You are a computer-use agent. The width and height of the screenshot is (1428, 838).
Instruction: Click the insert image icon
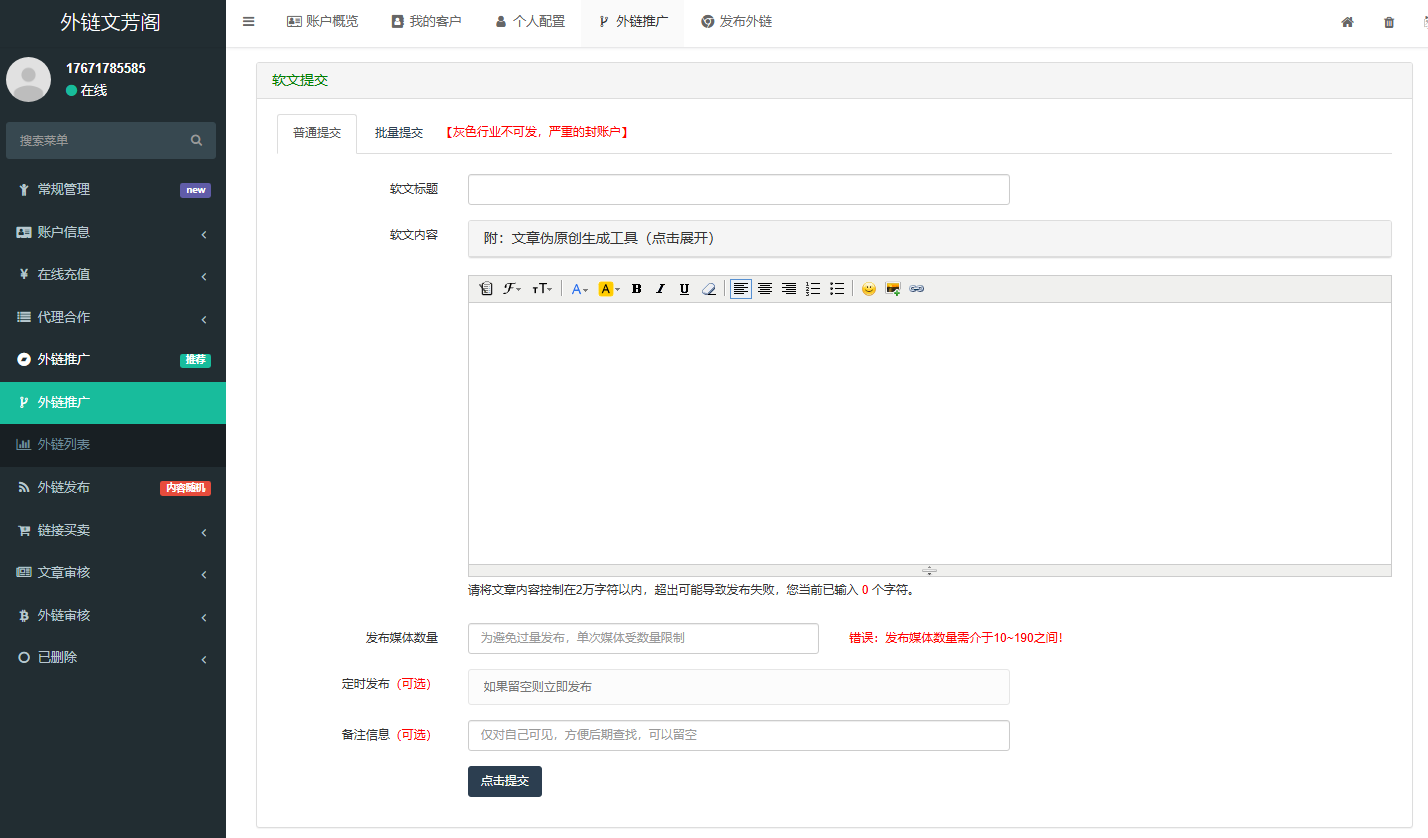click(893, 289)
